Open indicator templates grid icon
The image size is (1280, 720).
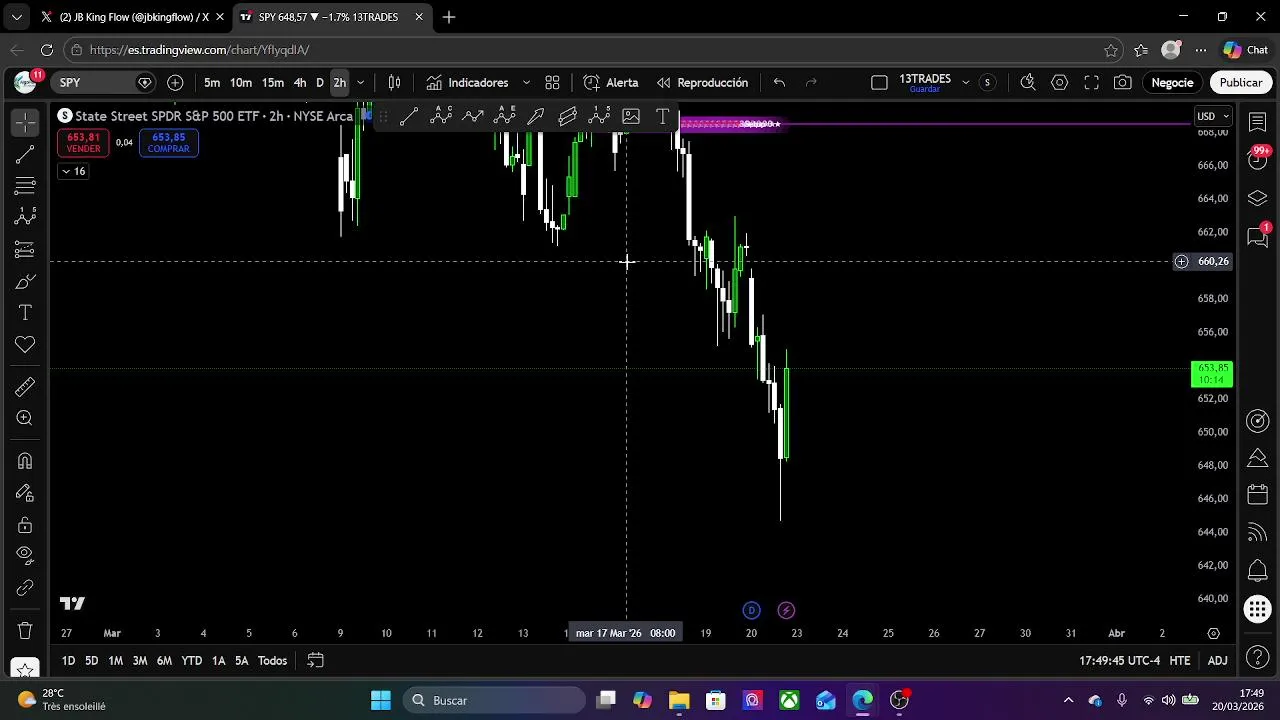(552, 83)
